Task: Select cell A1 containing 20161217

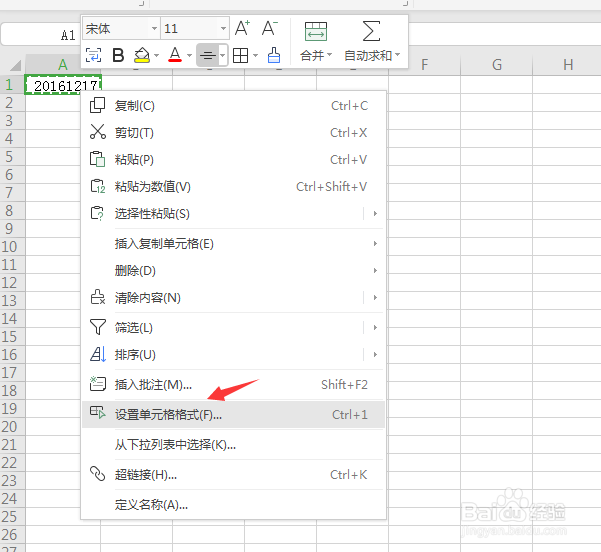Action: (63, 85)
